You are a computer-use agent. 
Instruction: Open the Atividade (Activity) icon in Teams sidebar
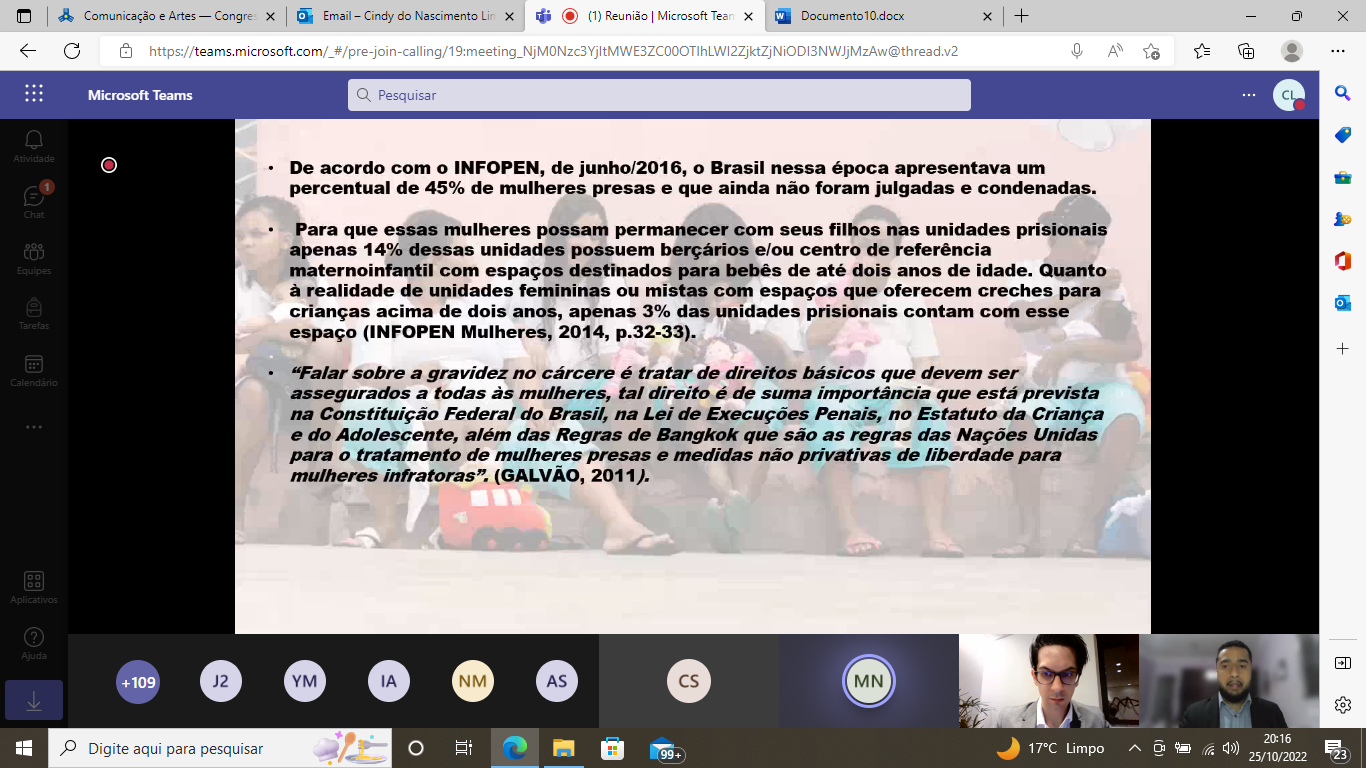[x=34, y=146]
